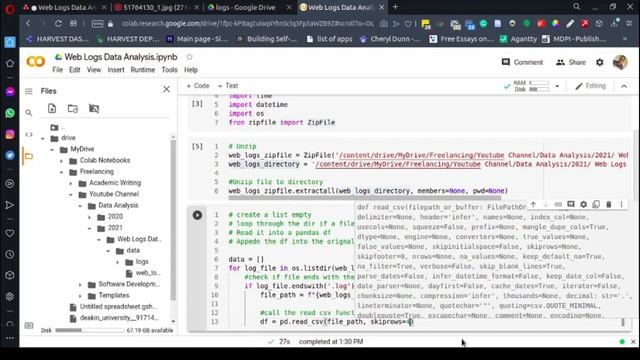Switch the Editing mode button
The width and height of the screenshot is (640, 360).
pyautogui.click(x=591, y=86)
